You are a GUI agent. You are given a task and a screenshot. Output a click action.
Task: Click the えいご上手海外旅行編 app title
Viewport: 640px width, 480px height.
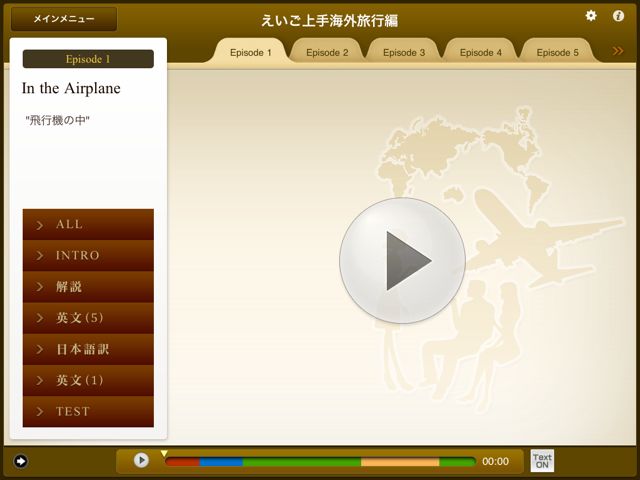coord(329,20)
